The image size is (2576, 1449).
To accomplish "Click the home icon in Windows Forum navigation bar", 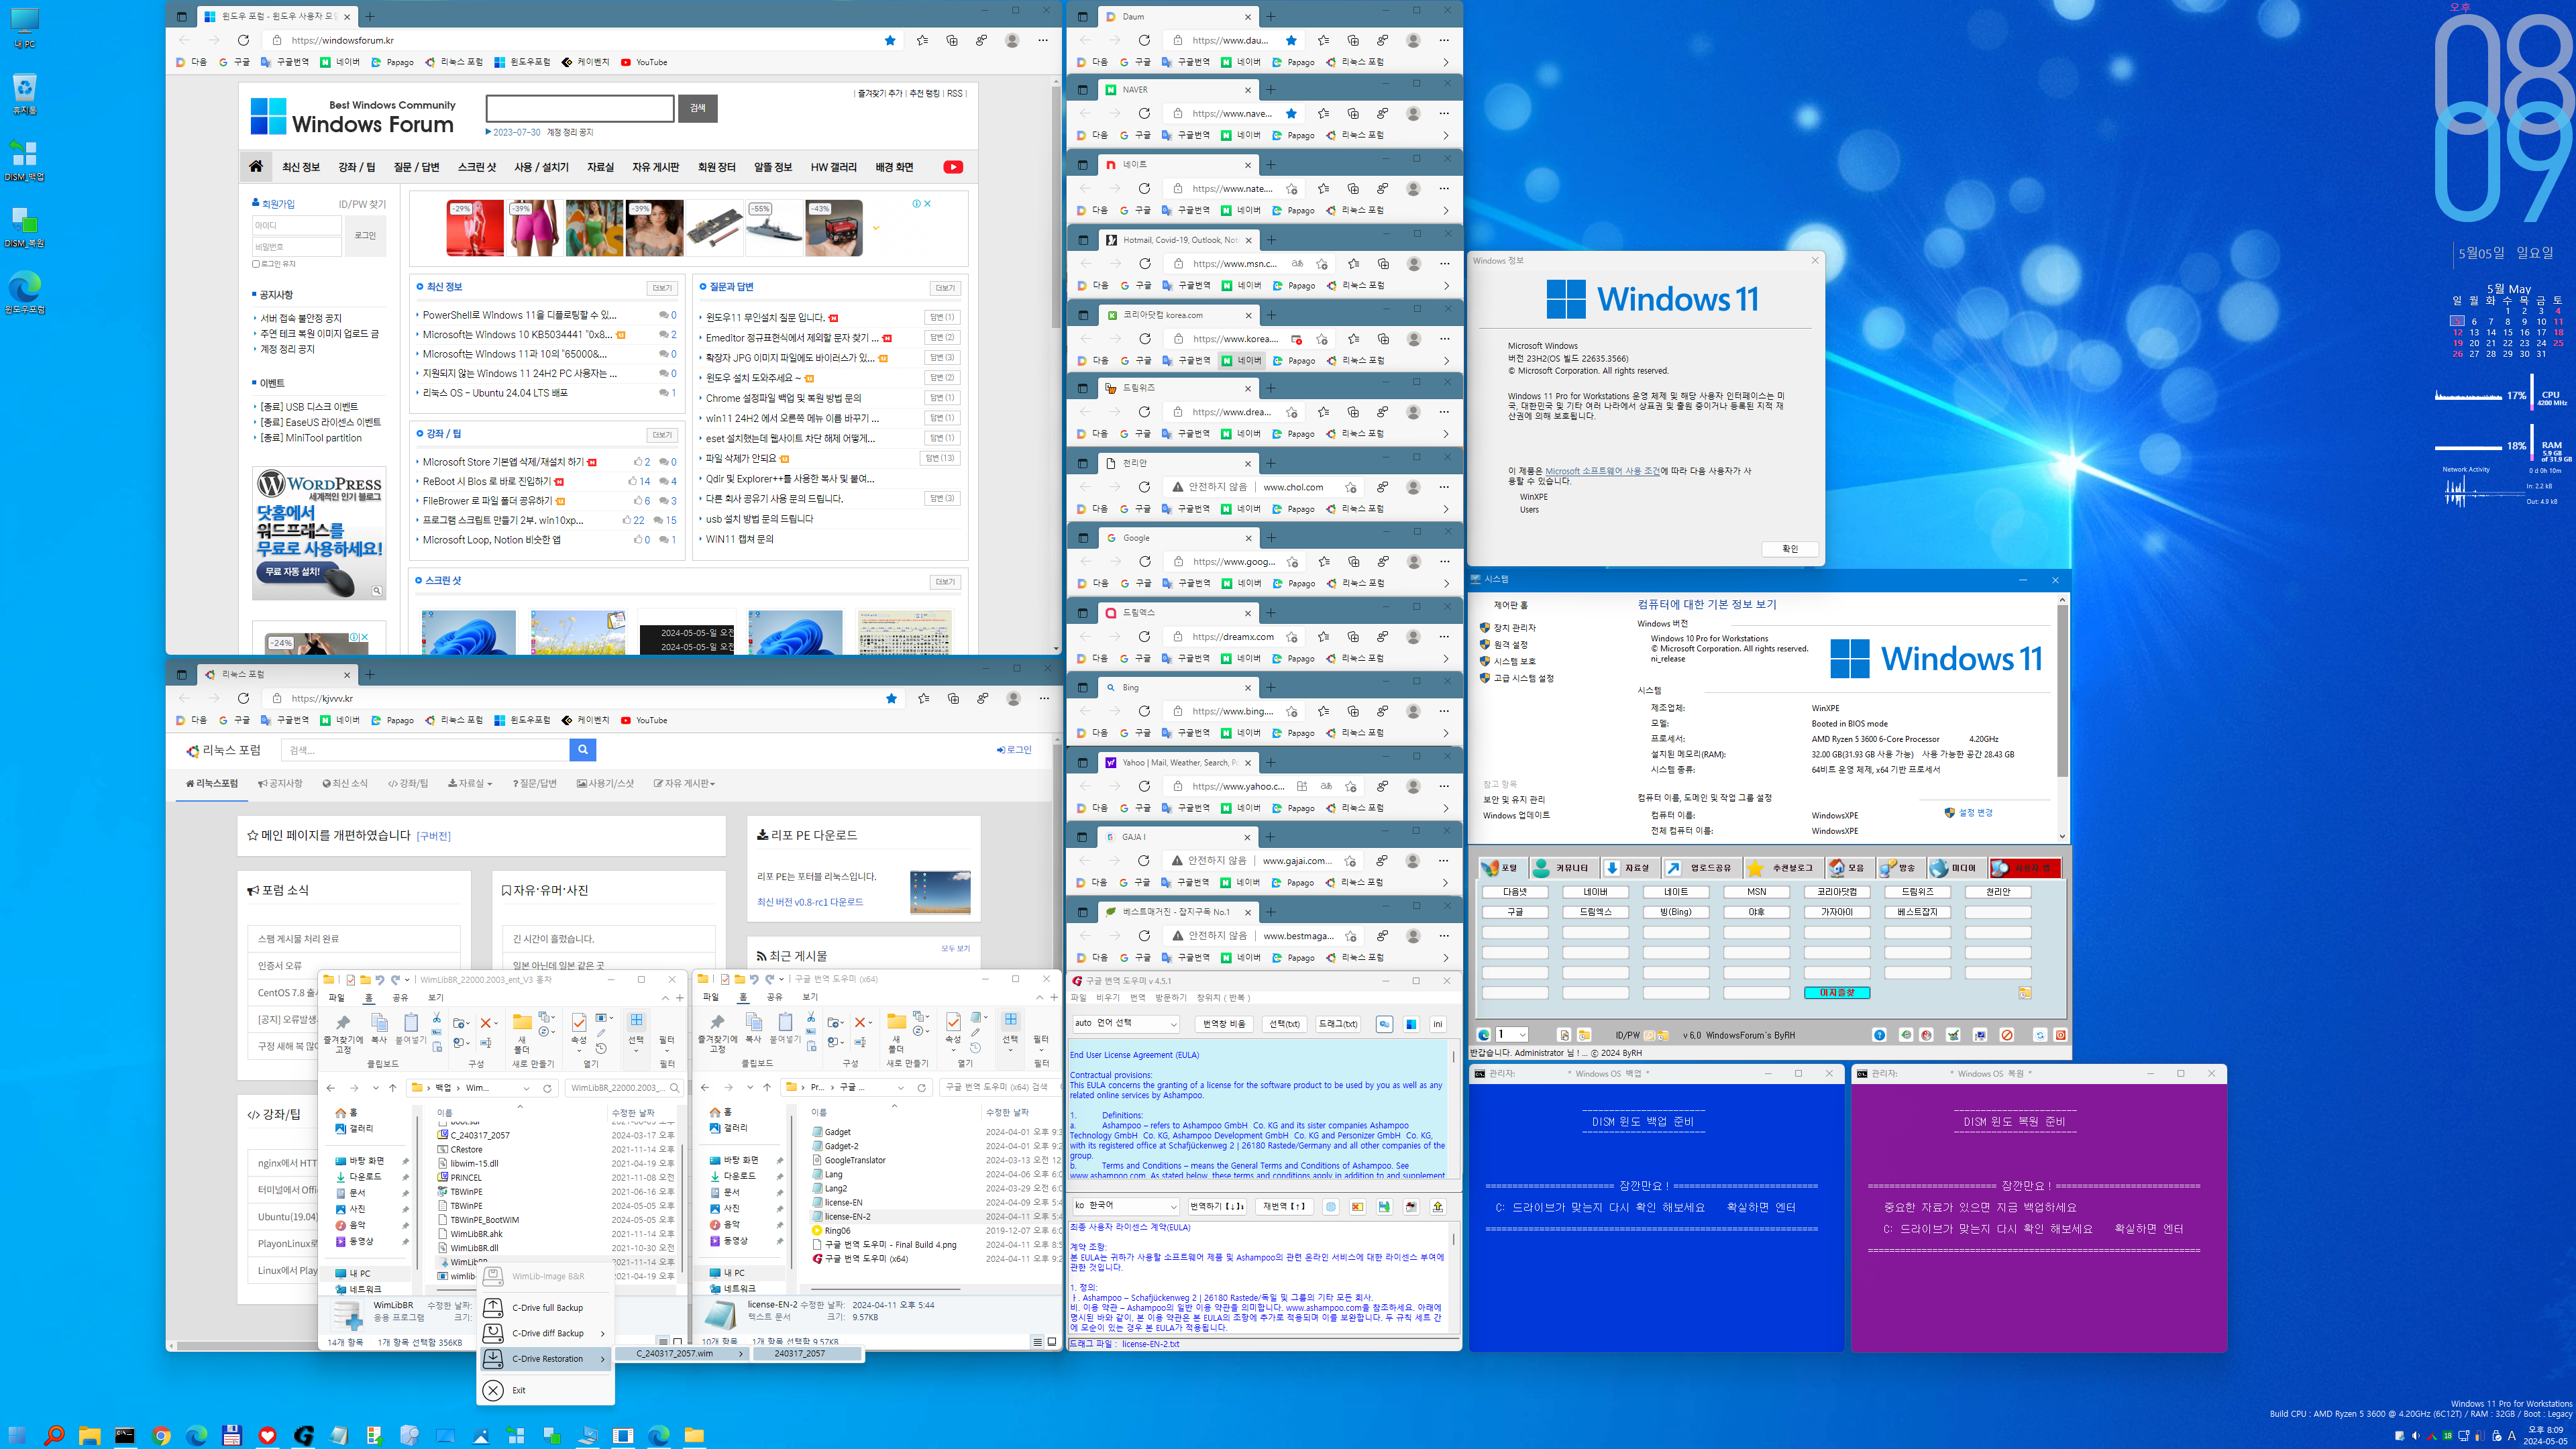I will tap(256, 166).
